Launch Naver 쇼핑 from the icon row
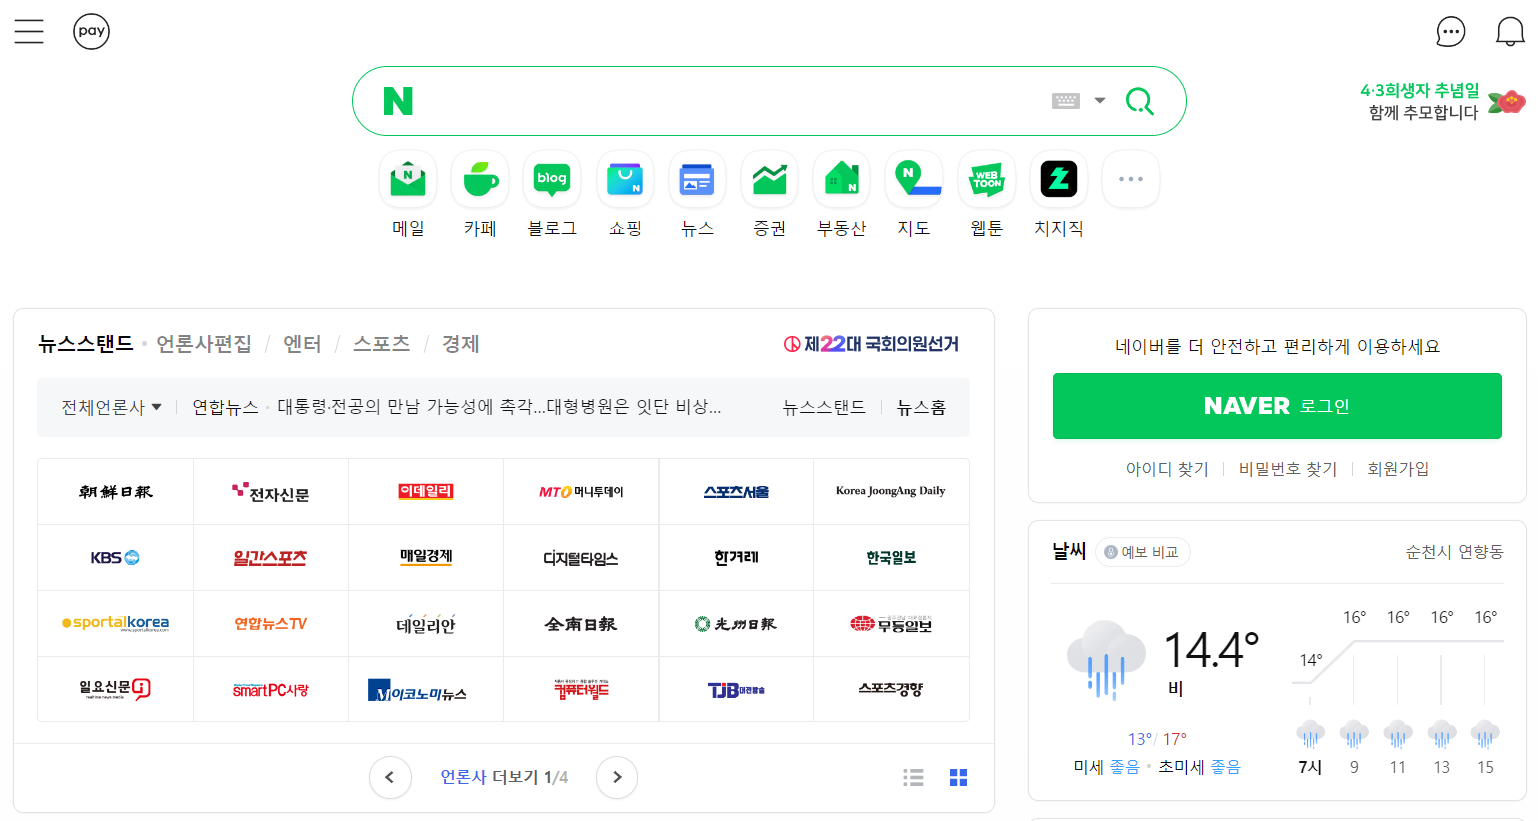1538x821 pixels. pos(624,179)
